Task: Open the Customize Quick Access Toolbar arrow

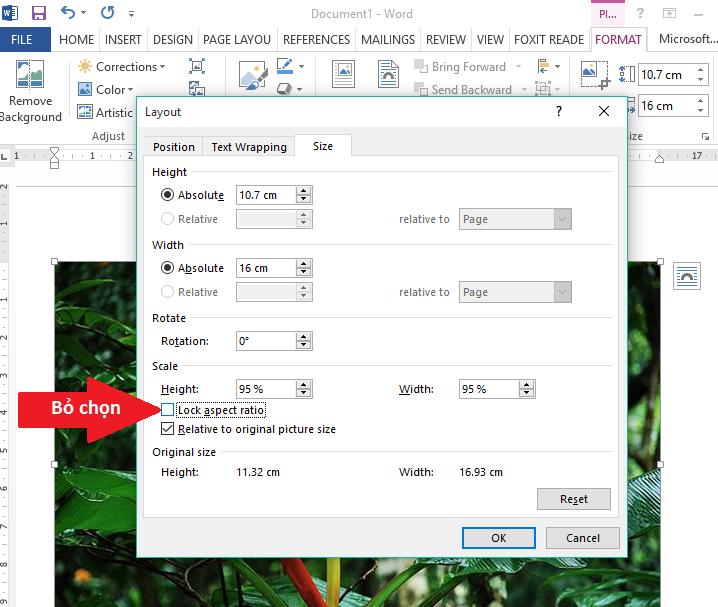Action: pyautogui.click(x=131, y=14)
